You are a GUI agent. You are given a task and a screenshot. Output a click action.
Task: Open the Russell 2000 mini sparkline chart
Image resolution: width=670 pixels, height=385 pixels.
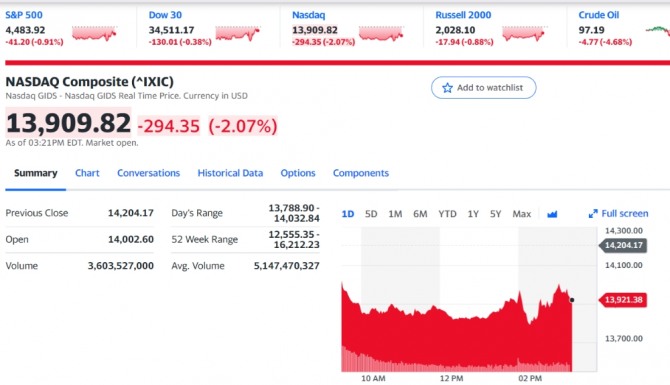point(525,34)
